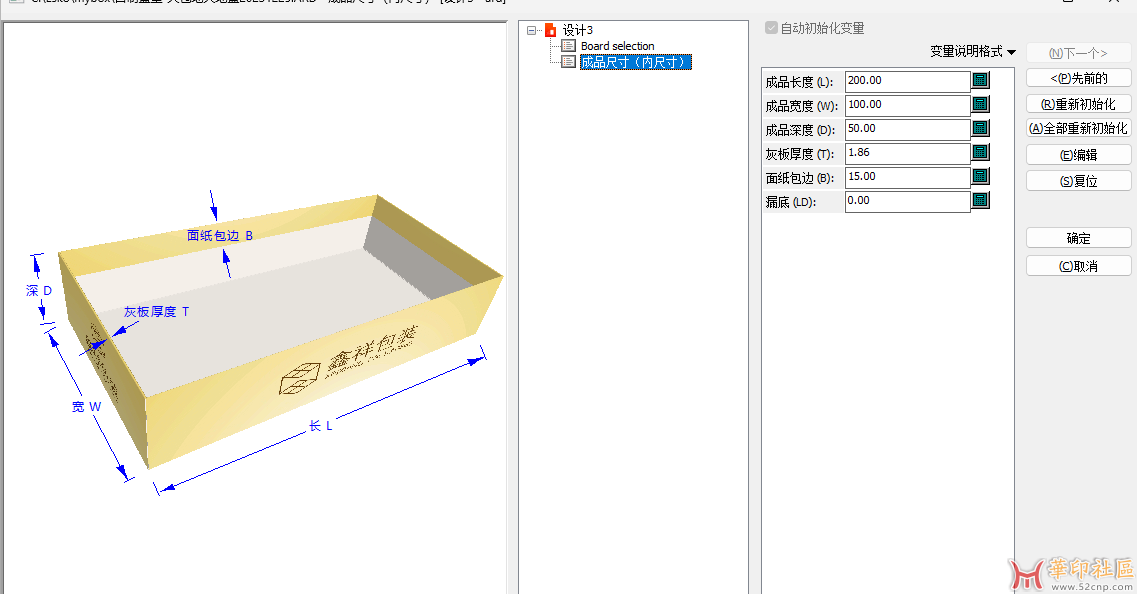Click the Board selection list icon
The height and width of the screenshot is (594, 1137).
coord(569,46)
